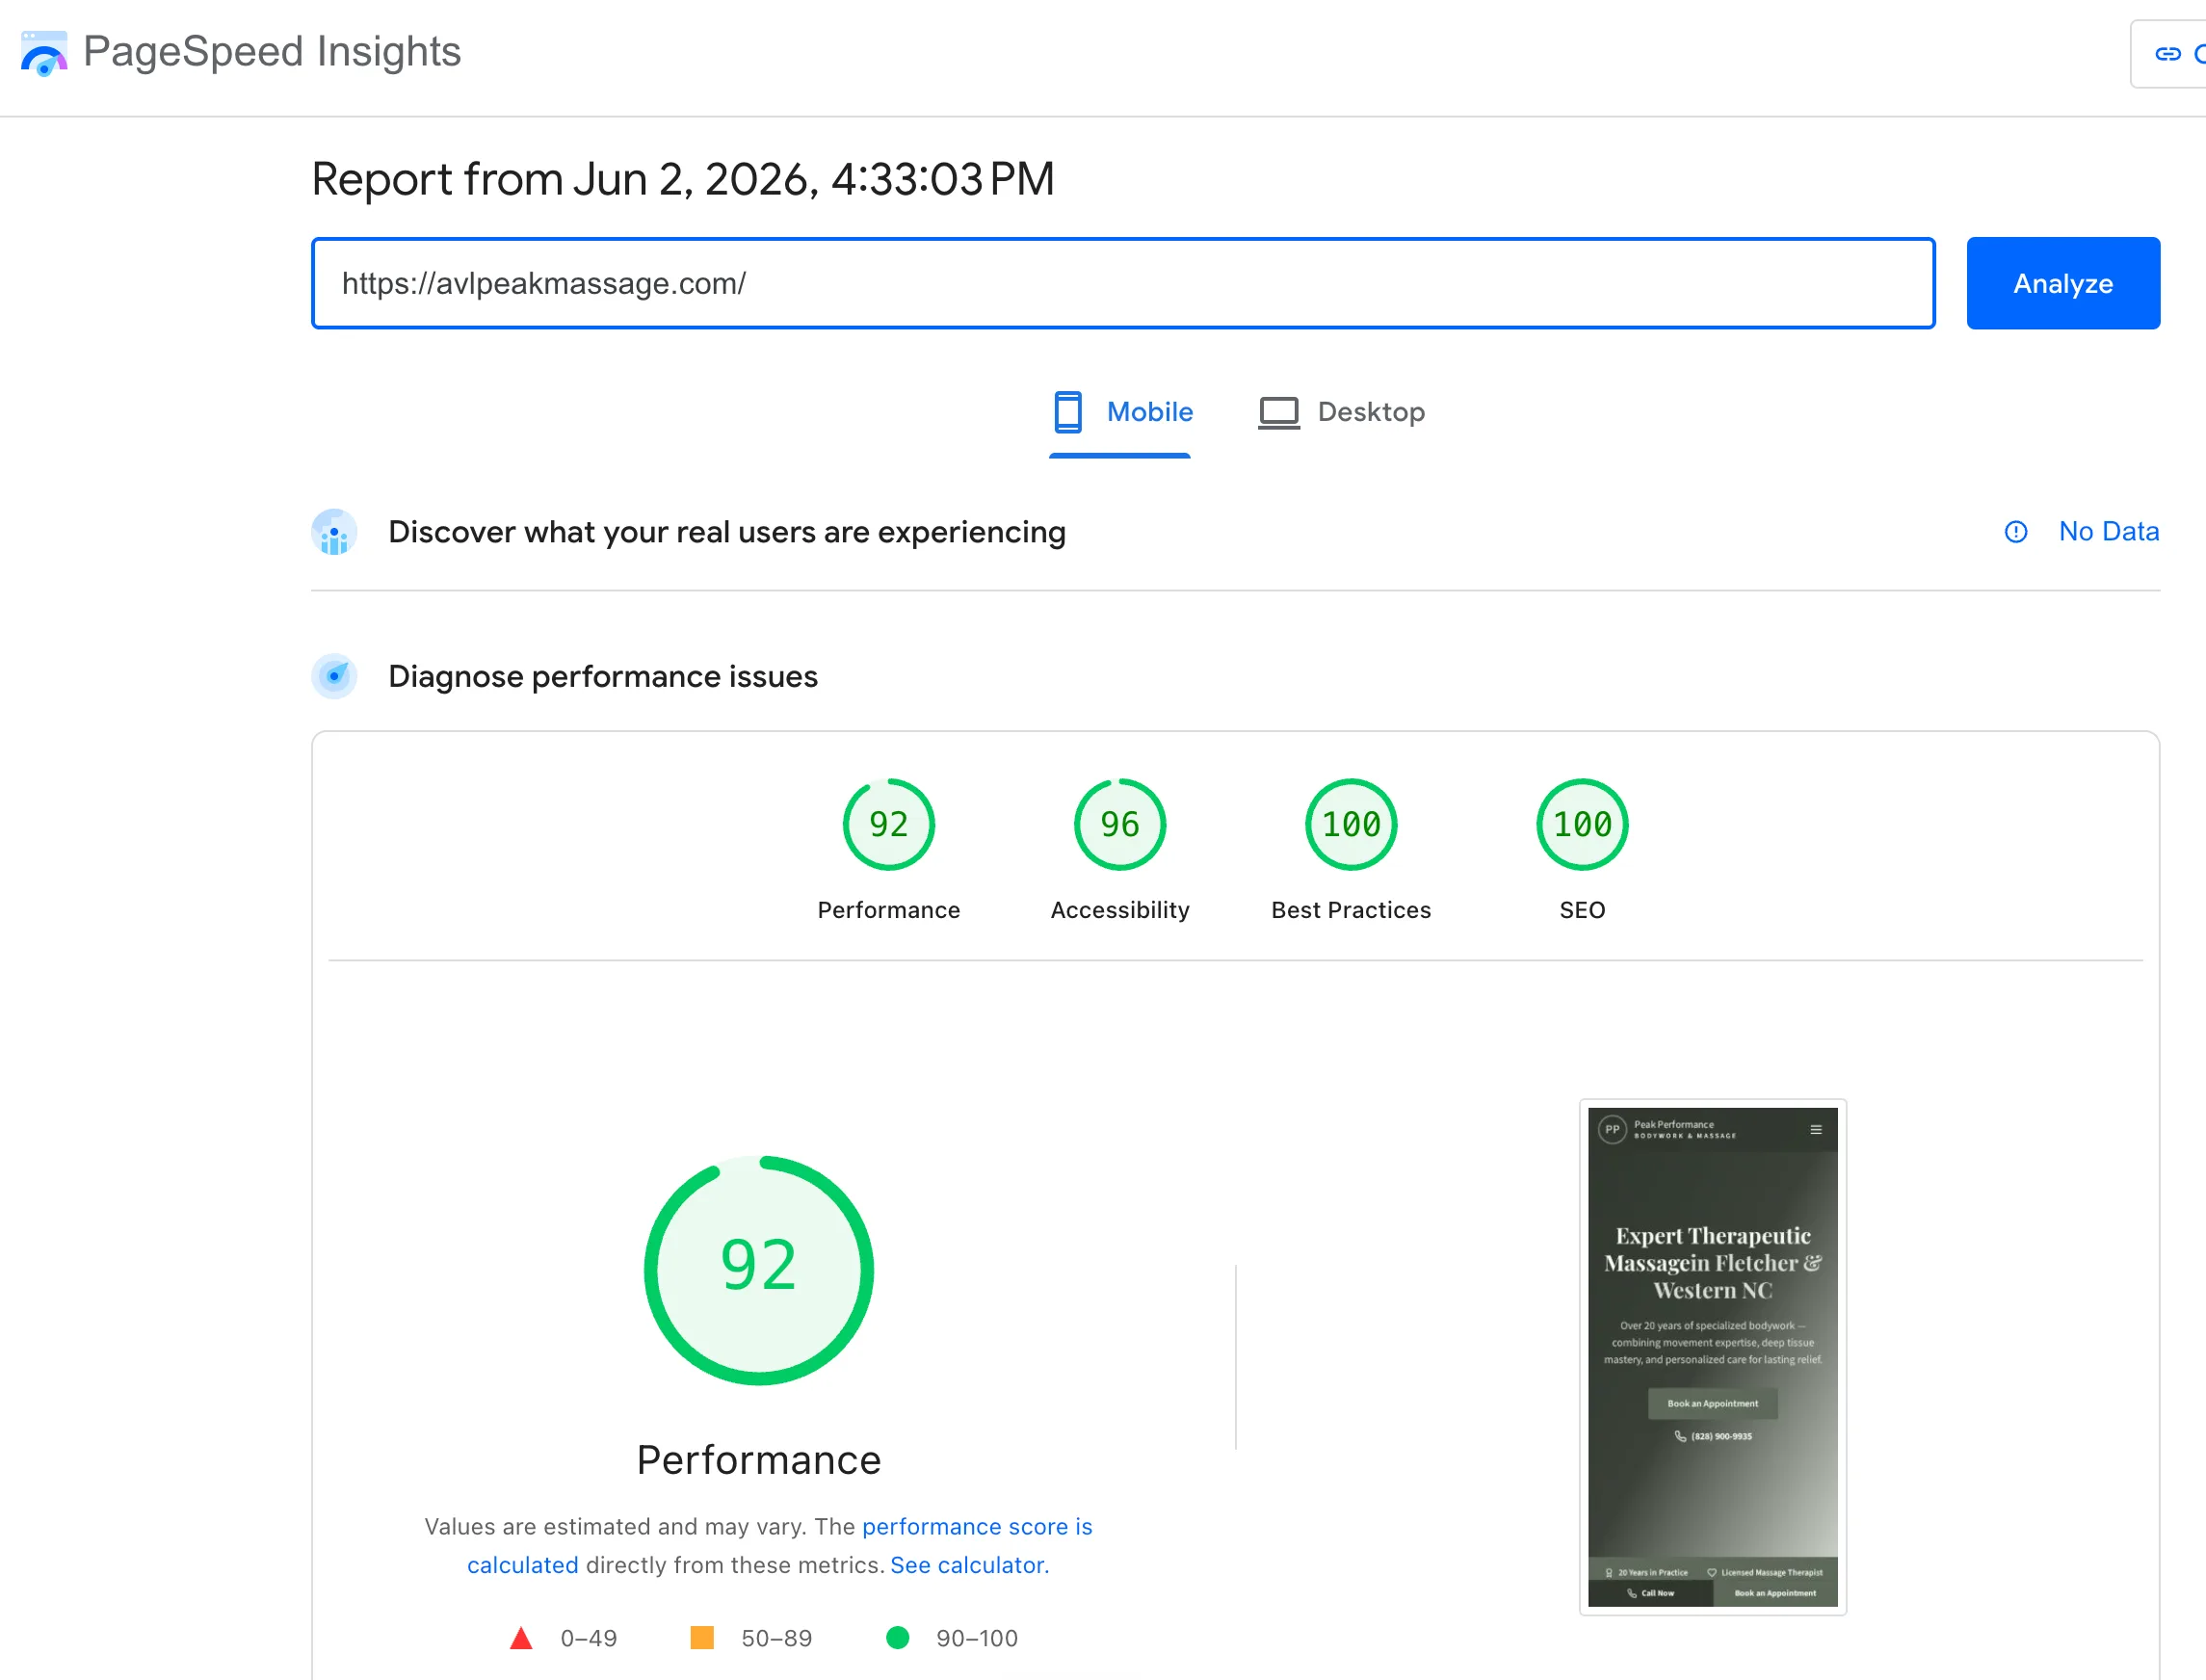This screenshot has width=2206, height=1680.
Task: Click 'Diagnose performance issues' heading
Action: [x=603, y=676]
